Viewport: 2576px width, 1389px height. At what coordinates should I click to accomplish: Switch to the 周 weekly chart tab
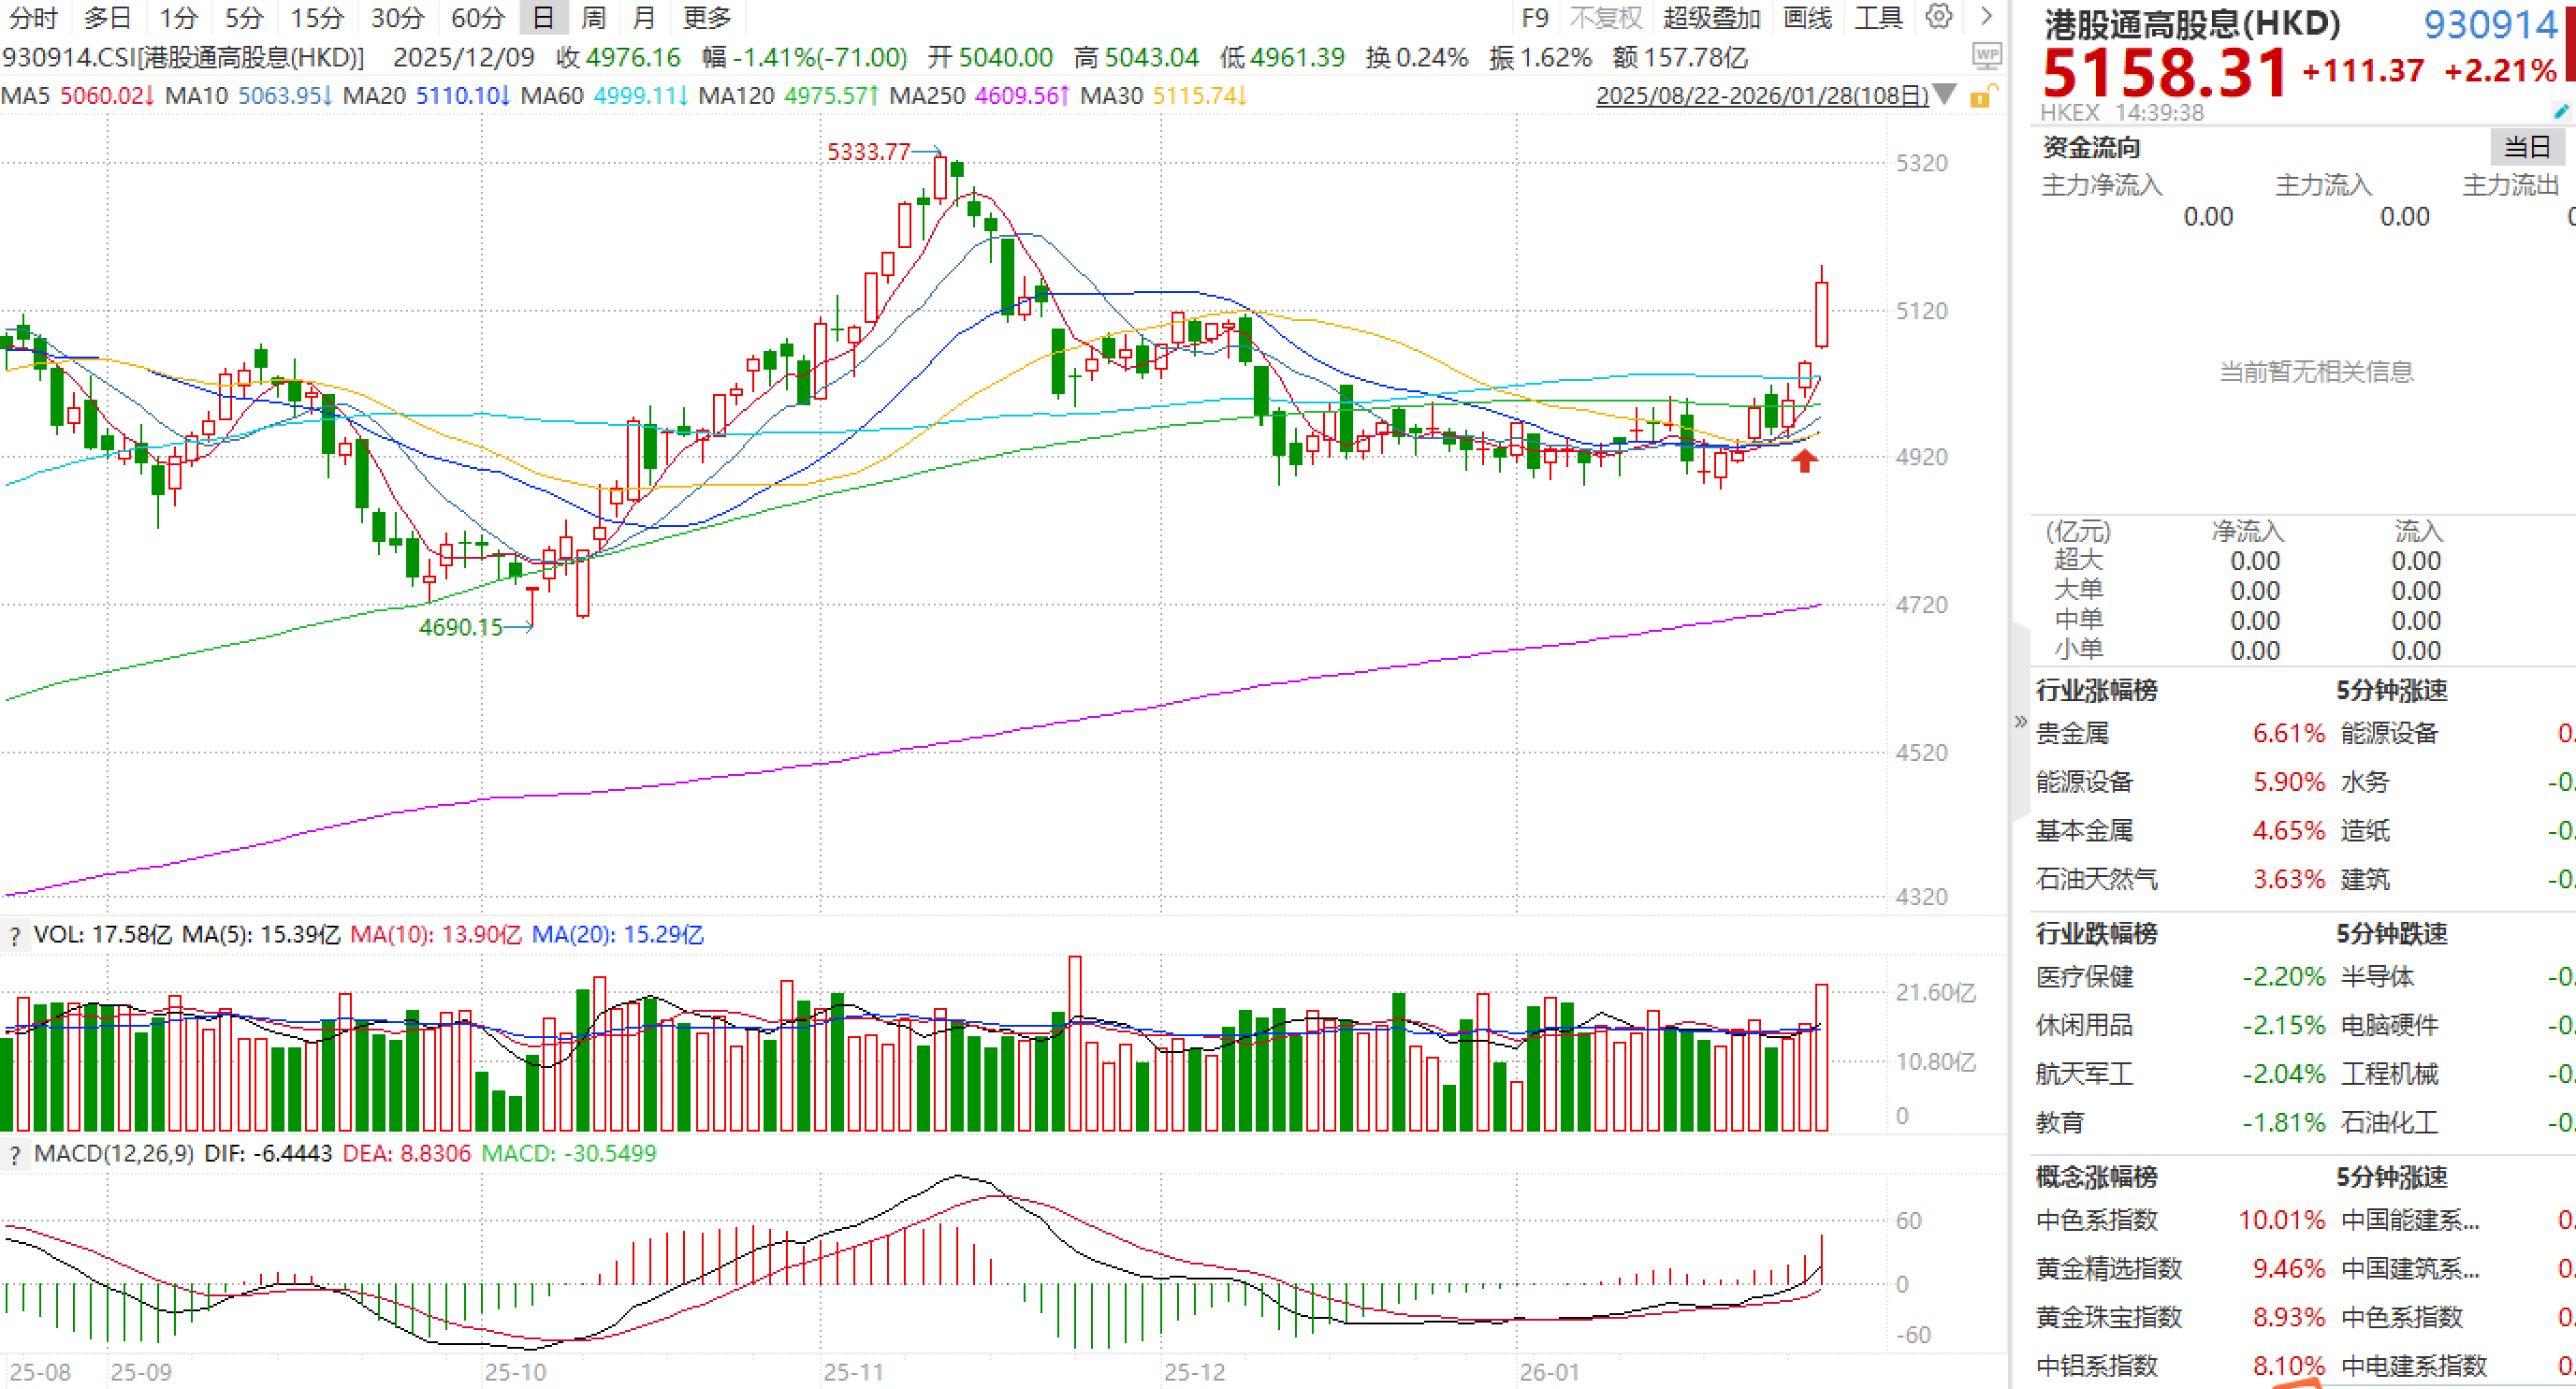[x=593, y=17]
